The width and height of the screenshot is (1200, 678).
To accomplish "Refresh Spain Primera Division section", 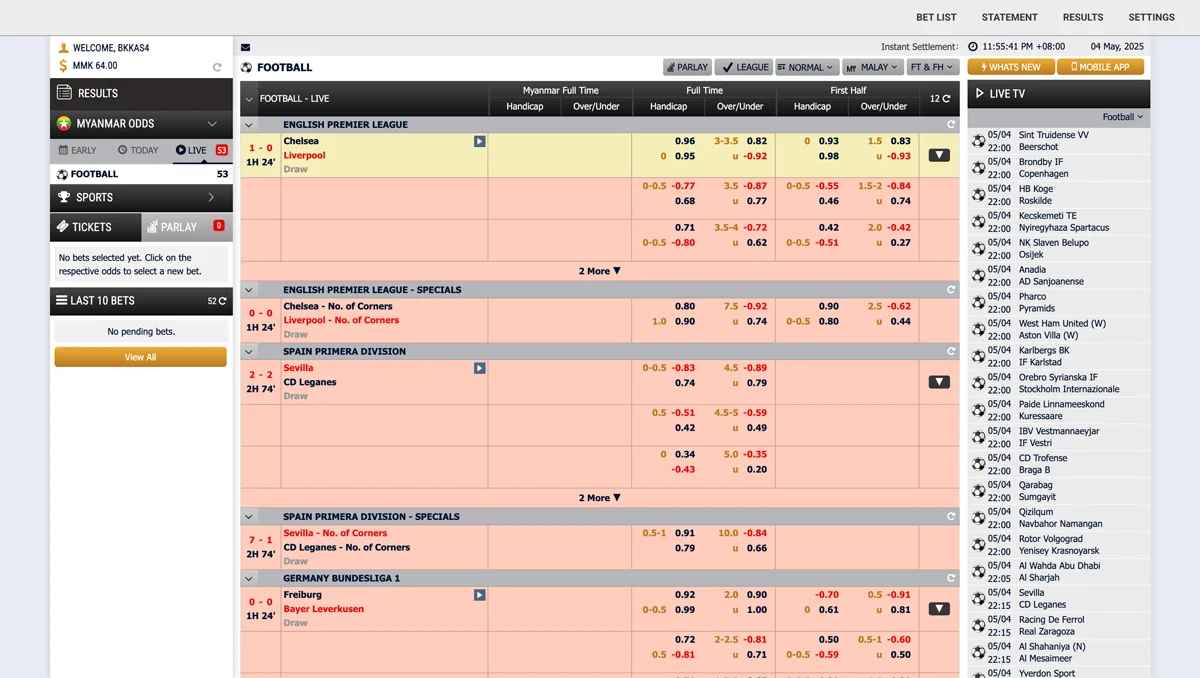I will [951, 352].
